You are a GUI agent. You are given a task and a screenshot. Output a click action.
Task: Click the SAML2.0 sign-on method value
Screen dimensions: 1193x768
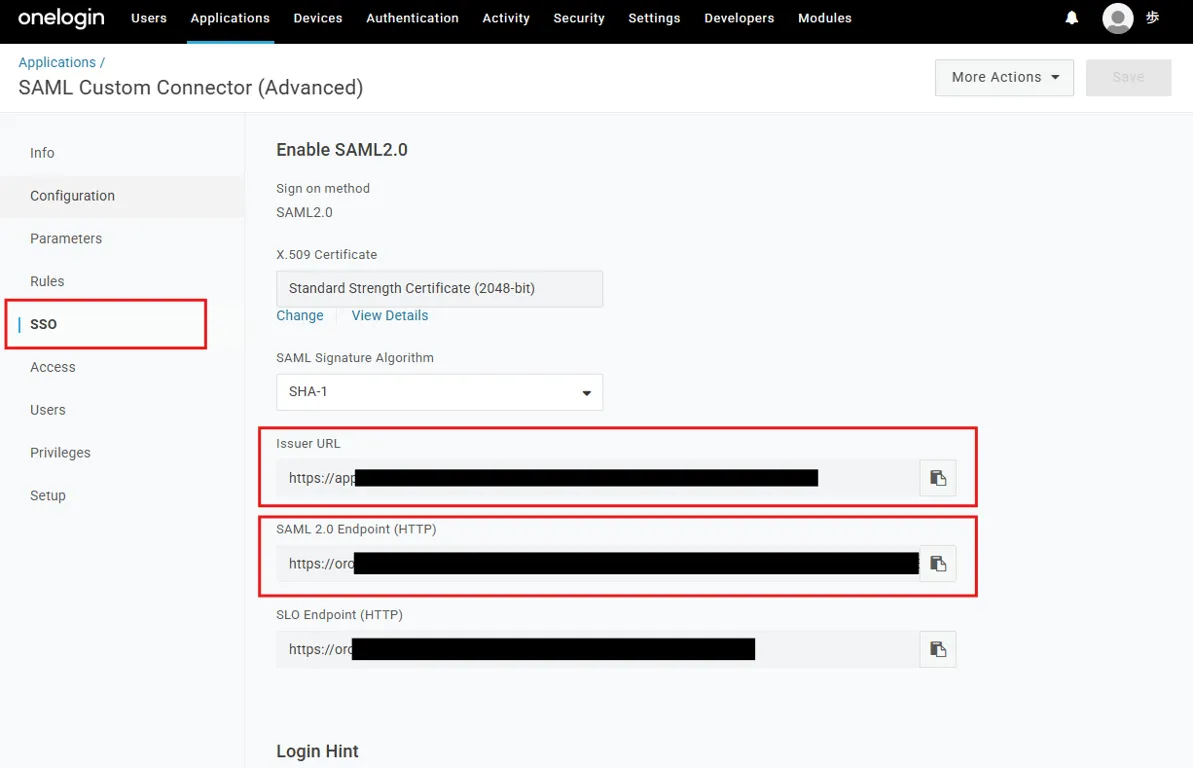(304, 212)
